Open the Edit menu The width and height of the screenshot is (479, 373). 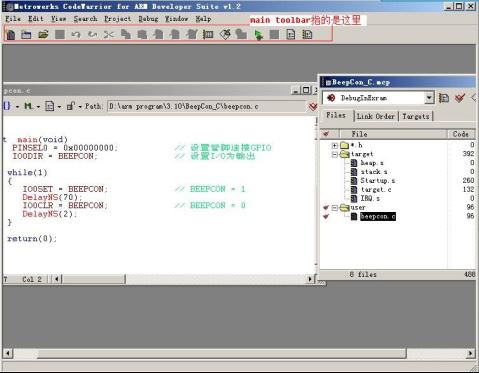point(36,19)
